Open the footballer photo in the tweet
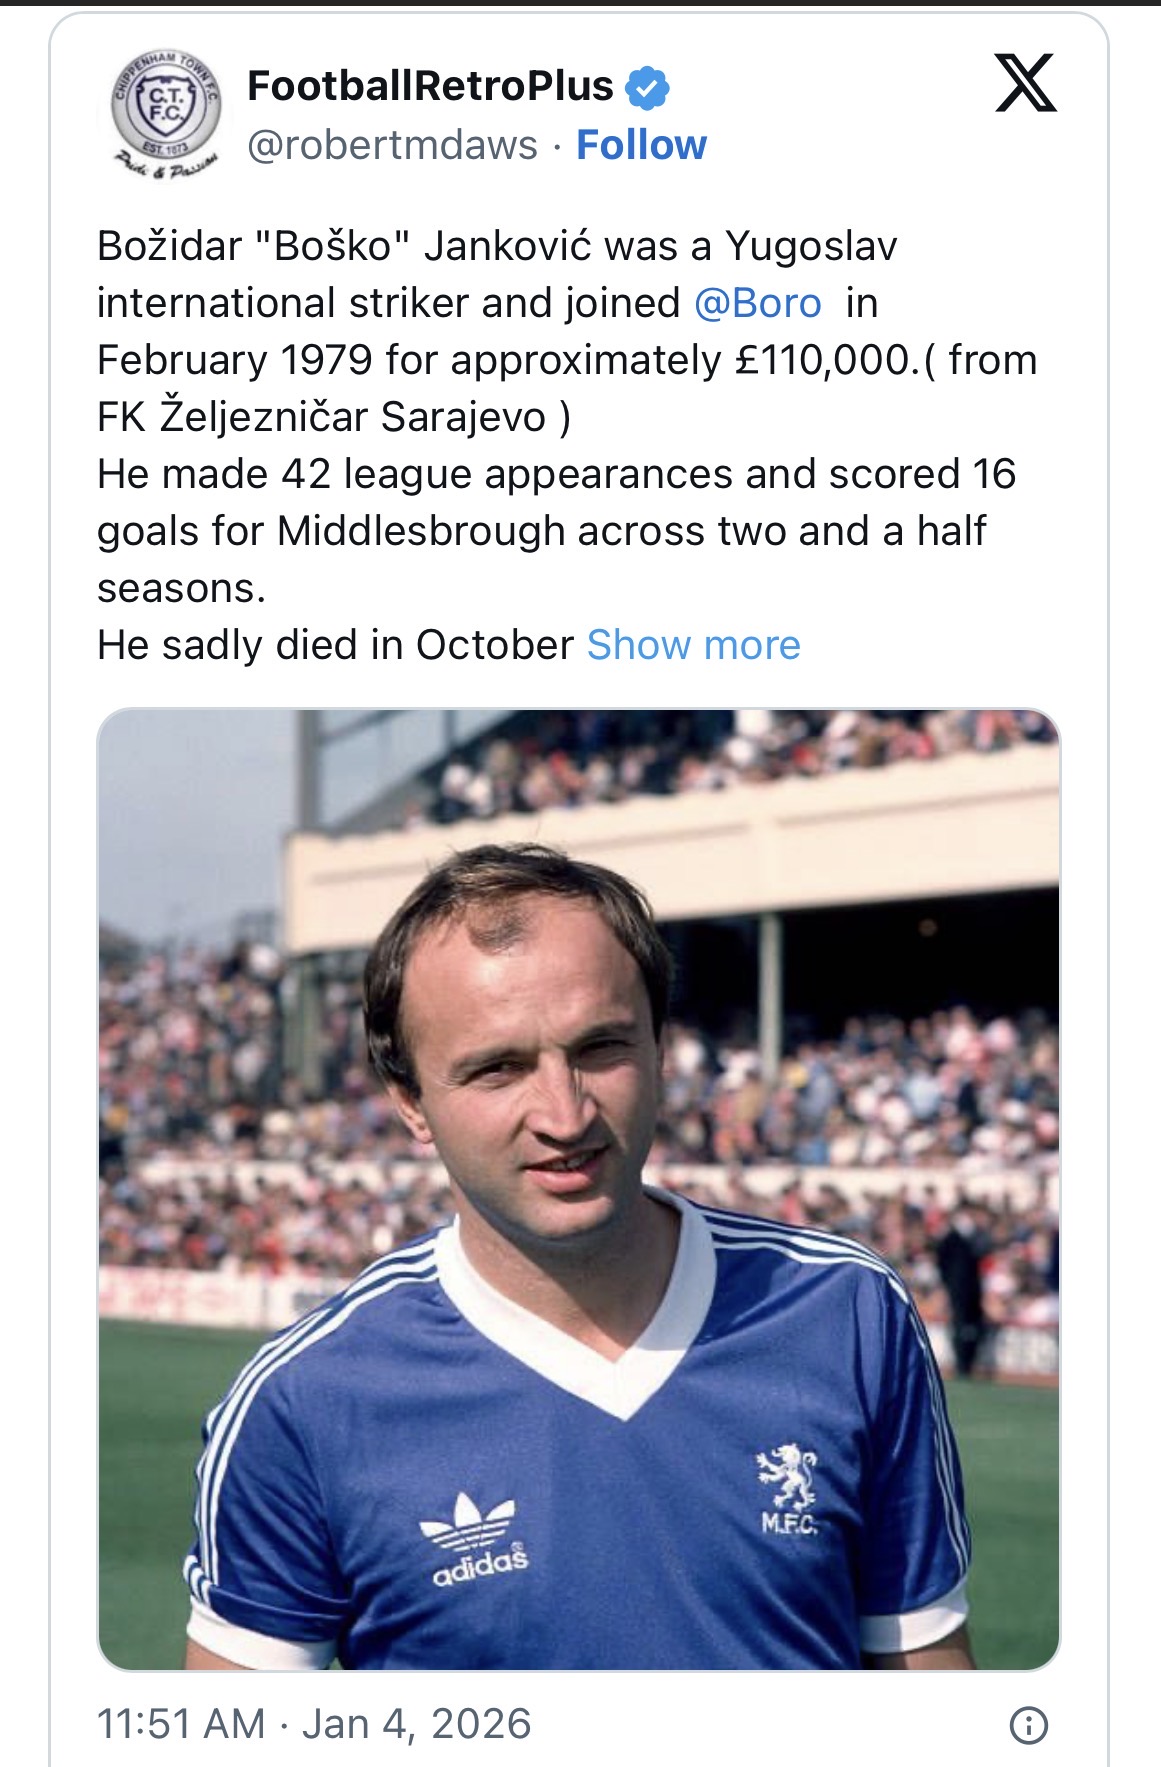The height and width of the screenshot is (1767, 1161). click(x=578, y=1189)
